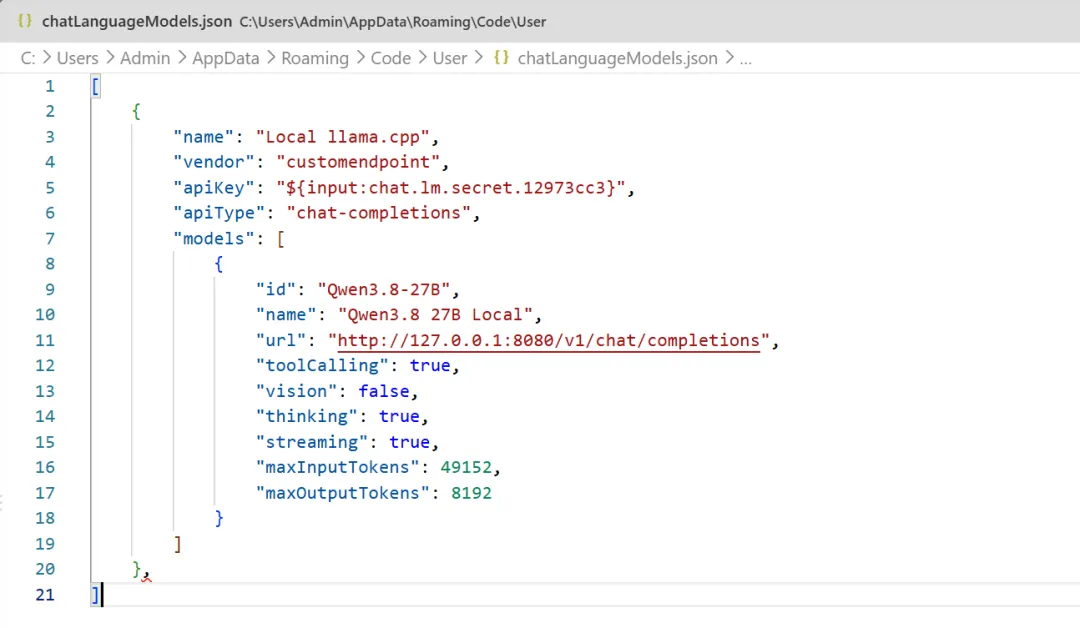Click the opening curly brace on line 8
Screen dimensions: 1080x628
218,264
